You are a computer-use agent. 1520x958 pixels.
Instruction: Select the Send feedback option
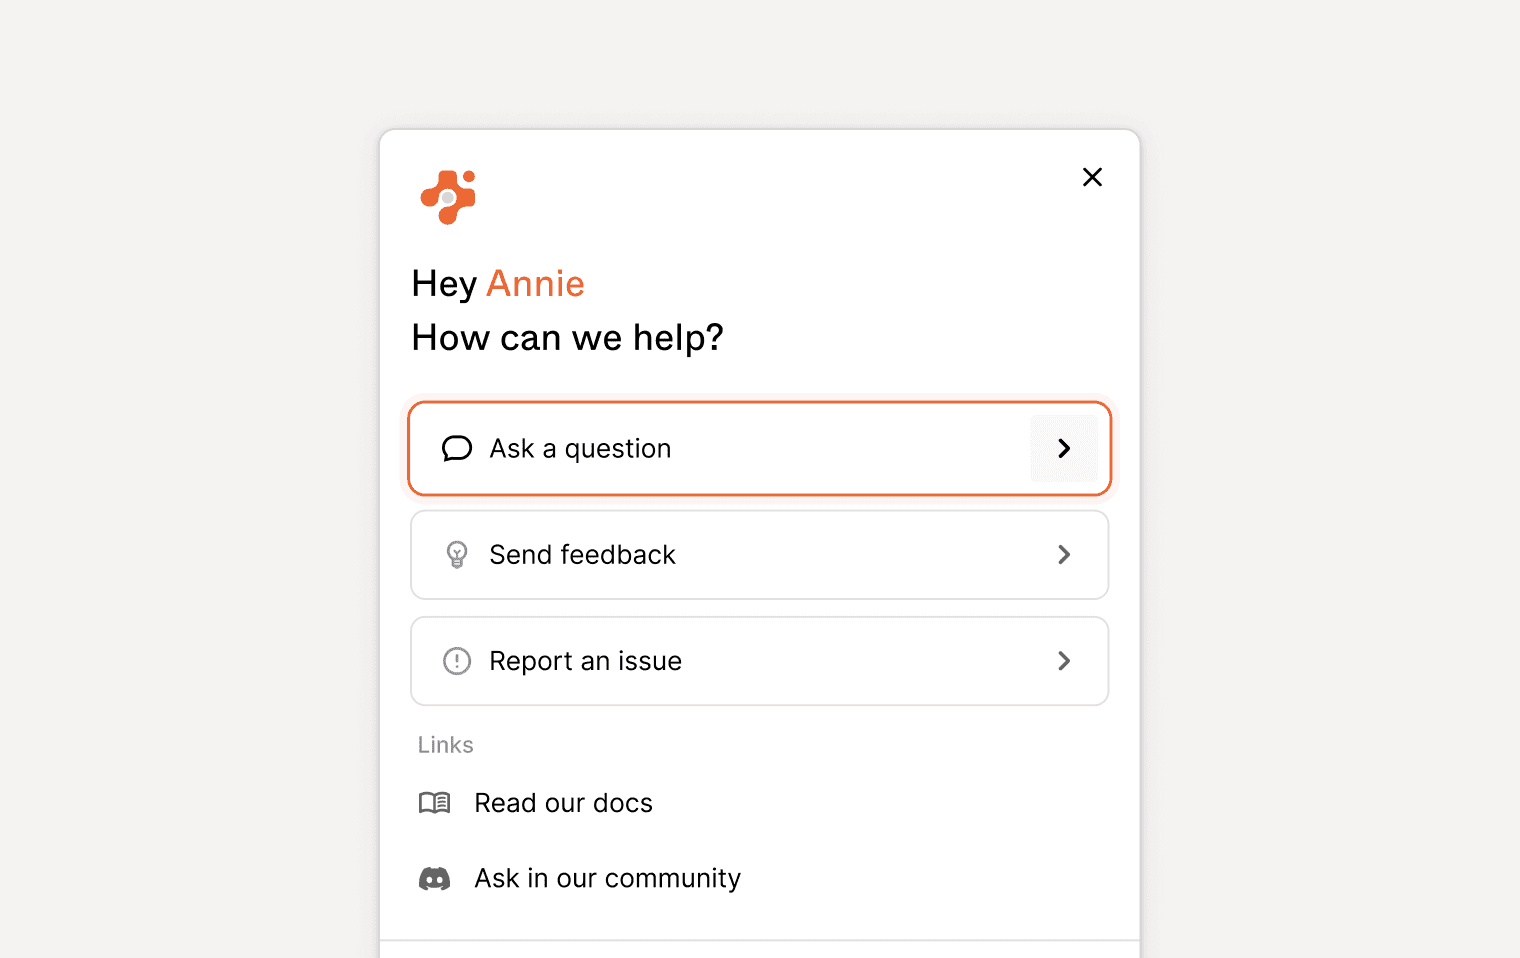pyautogui.click(x=759, y=555)
